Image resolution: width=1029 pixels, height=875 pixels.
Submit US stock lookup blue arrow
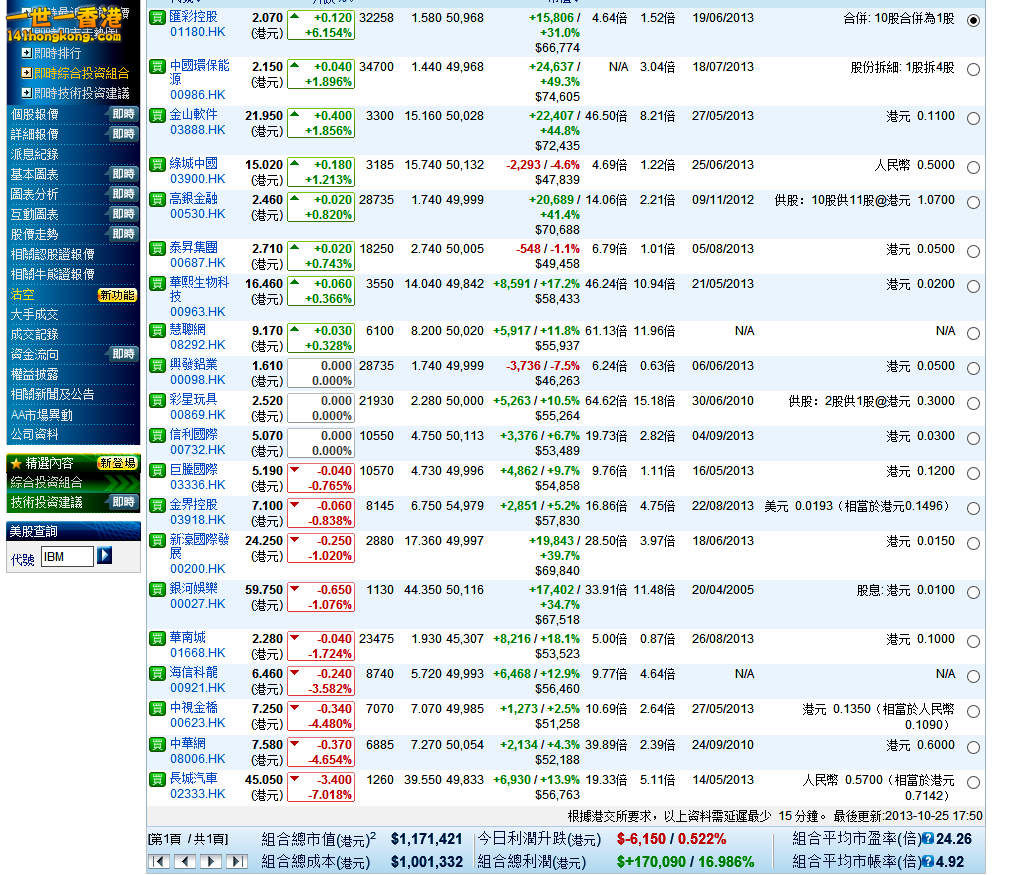click(105, 556)
